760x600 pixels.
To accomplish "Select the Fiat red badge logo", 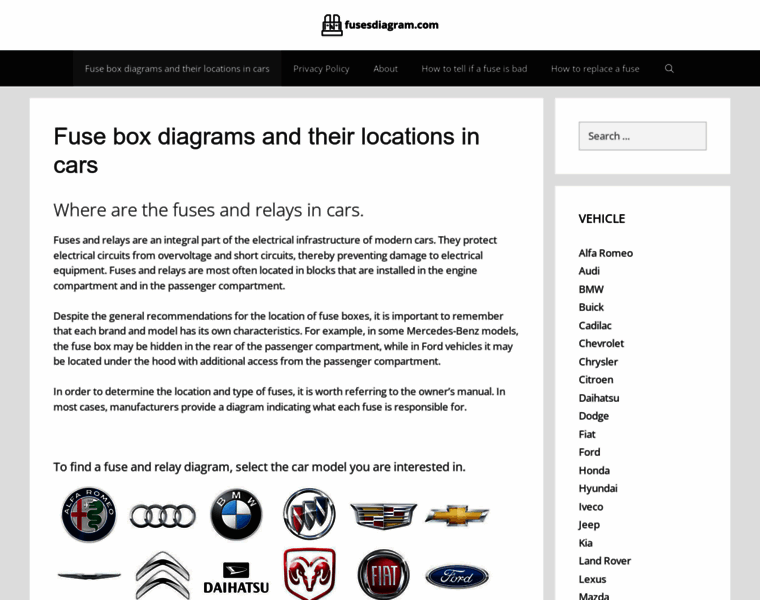I will (x=383, y=575).
